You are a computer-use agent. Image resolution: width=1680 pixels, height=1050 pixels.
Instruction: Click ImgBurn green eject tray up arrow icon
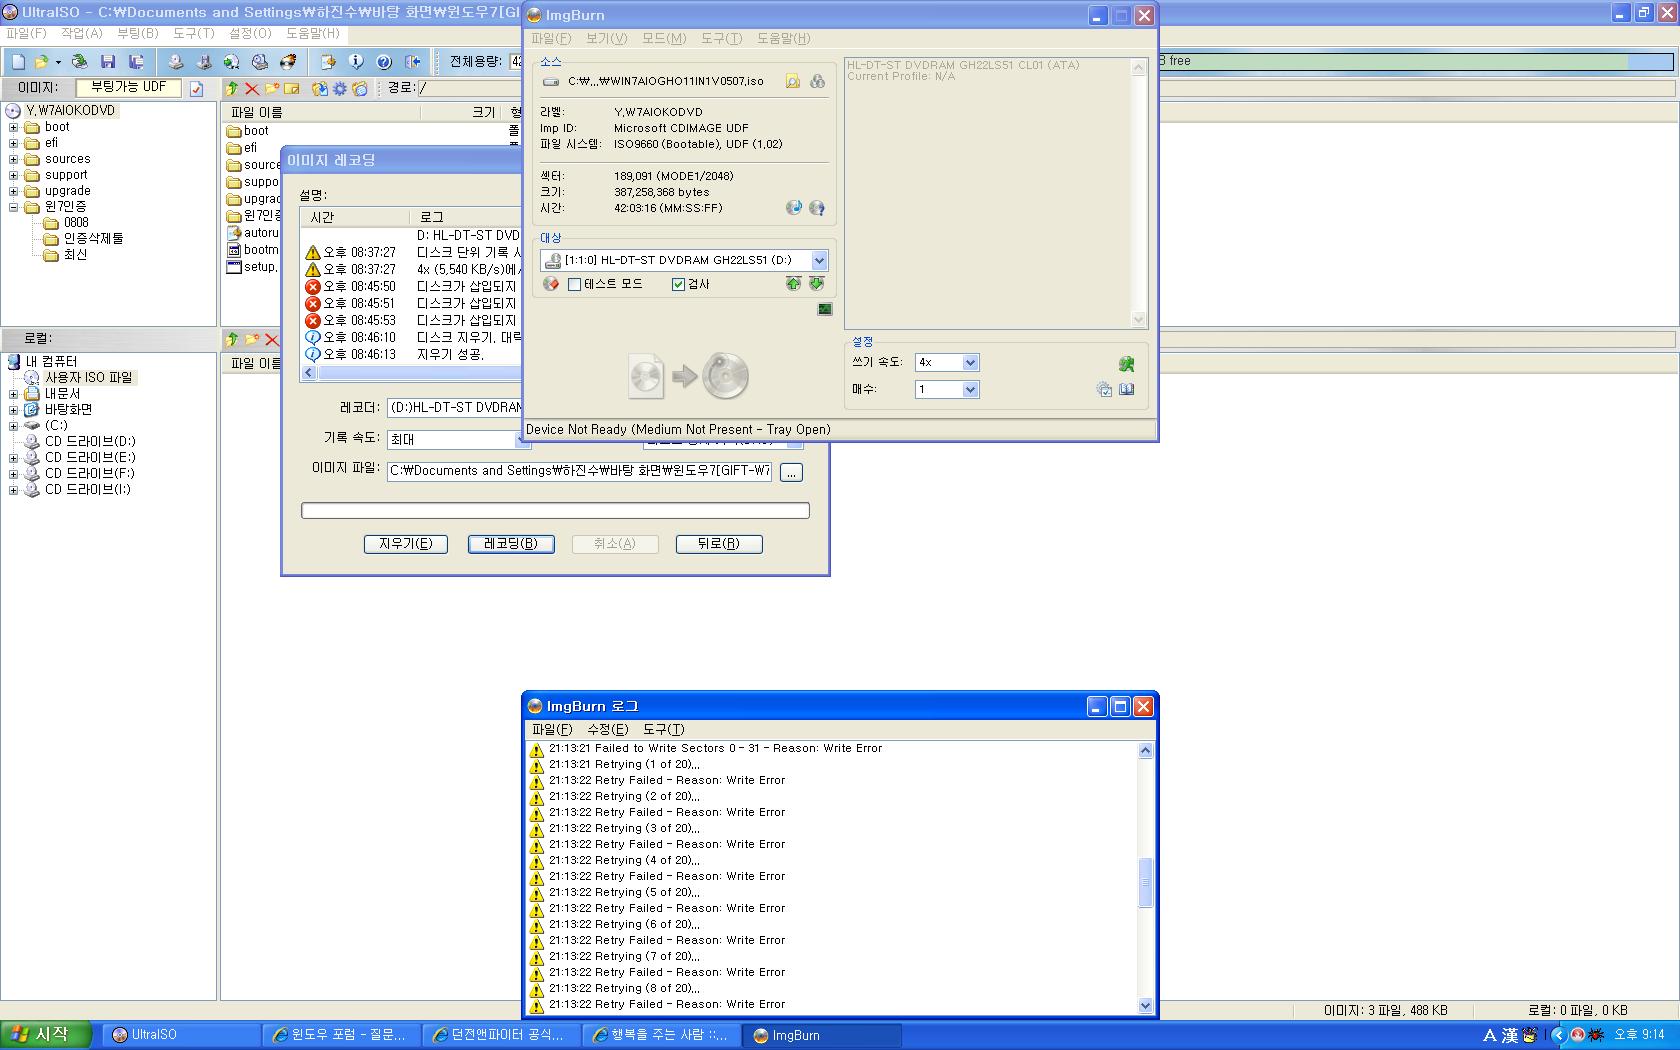coord(793,284)
